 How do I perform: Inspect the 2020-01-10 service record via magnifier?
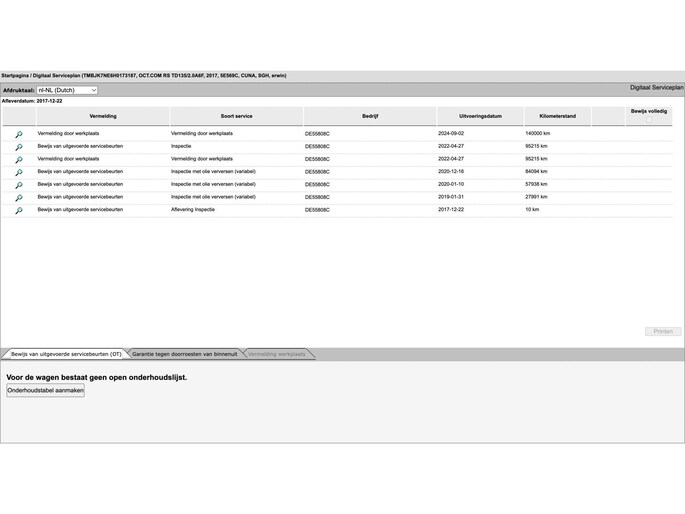click(18, 185)
